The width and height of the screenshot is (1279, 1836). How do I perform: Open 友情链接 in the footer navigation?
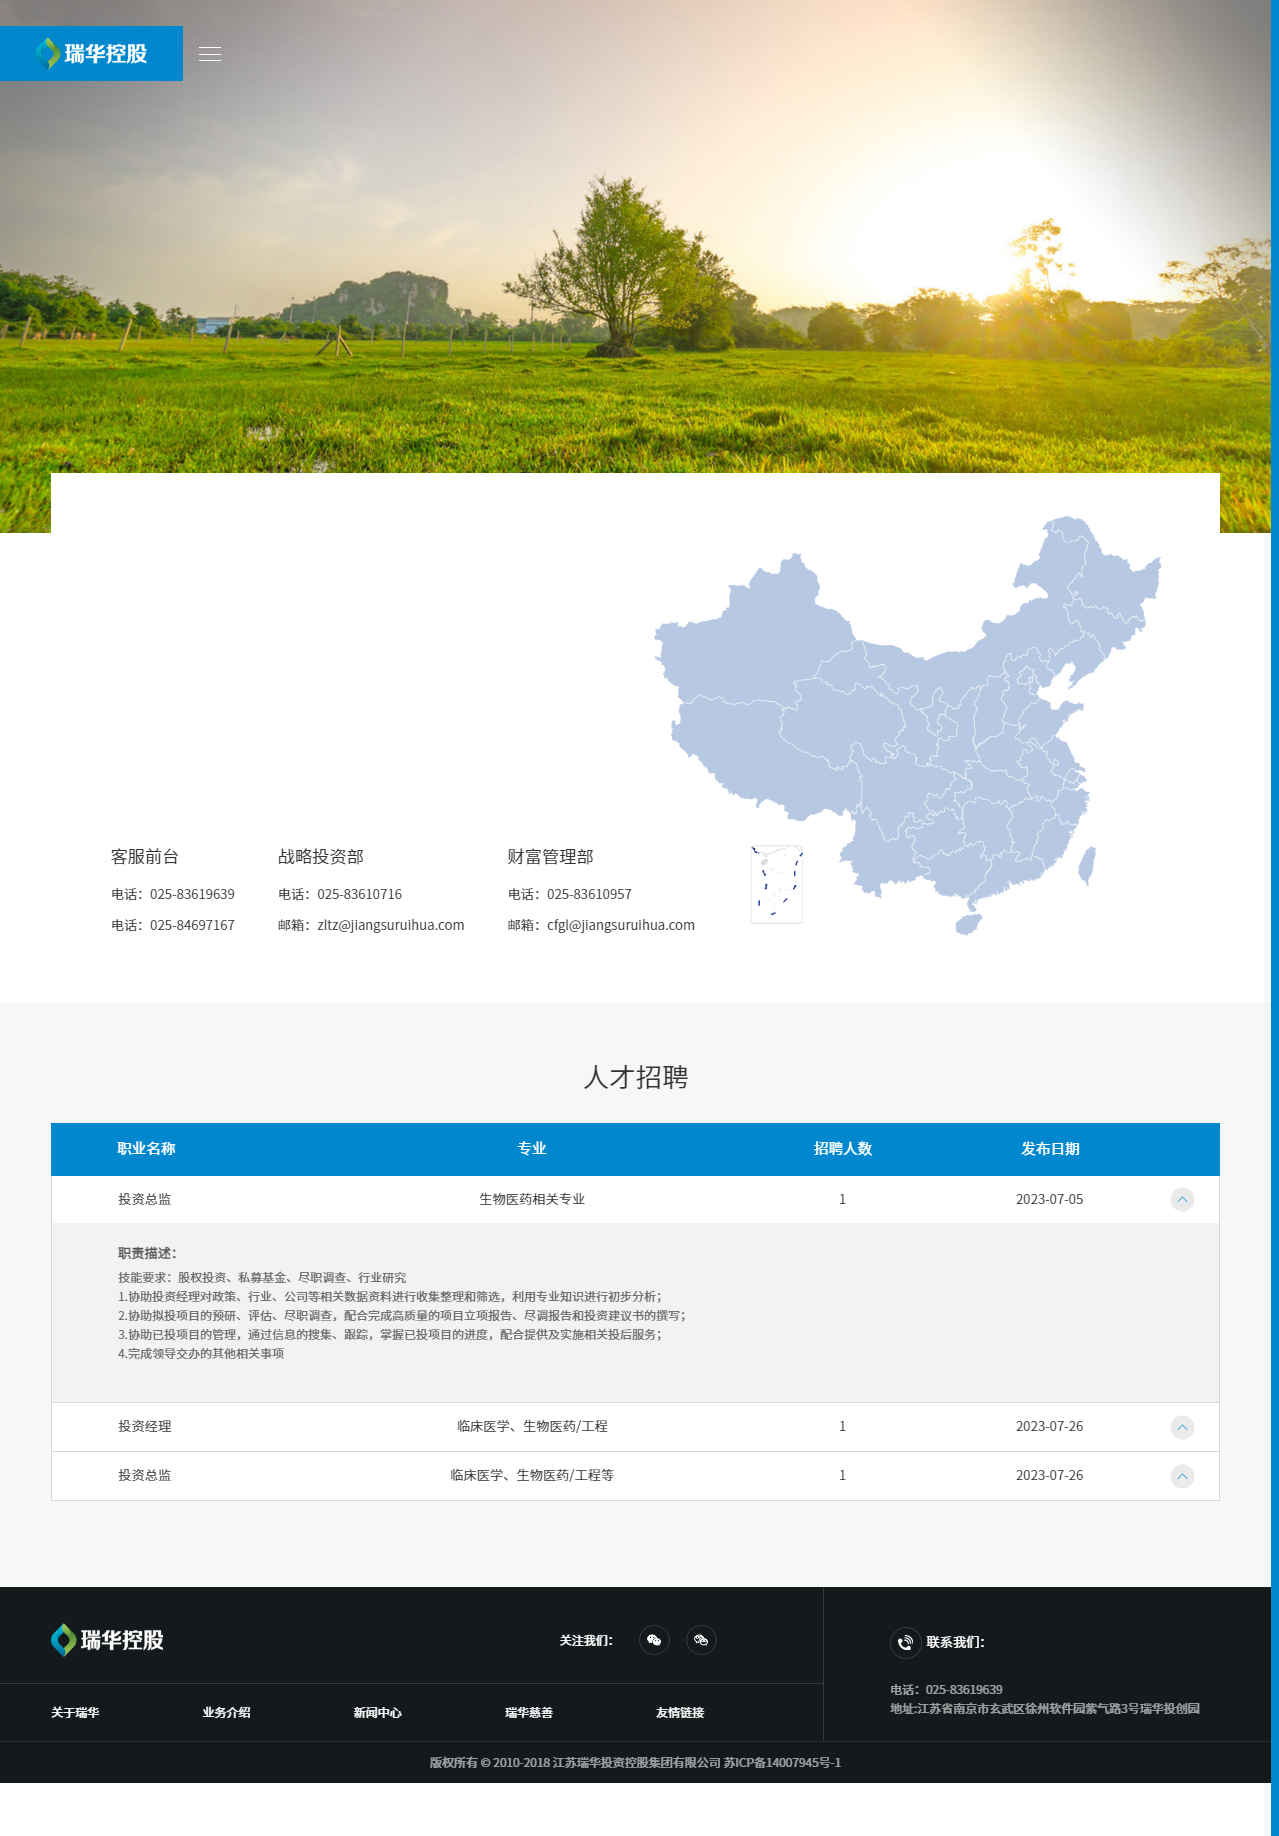point(680,1713)
